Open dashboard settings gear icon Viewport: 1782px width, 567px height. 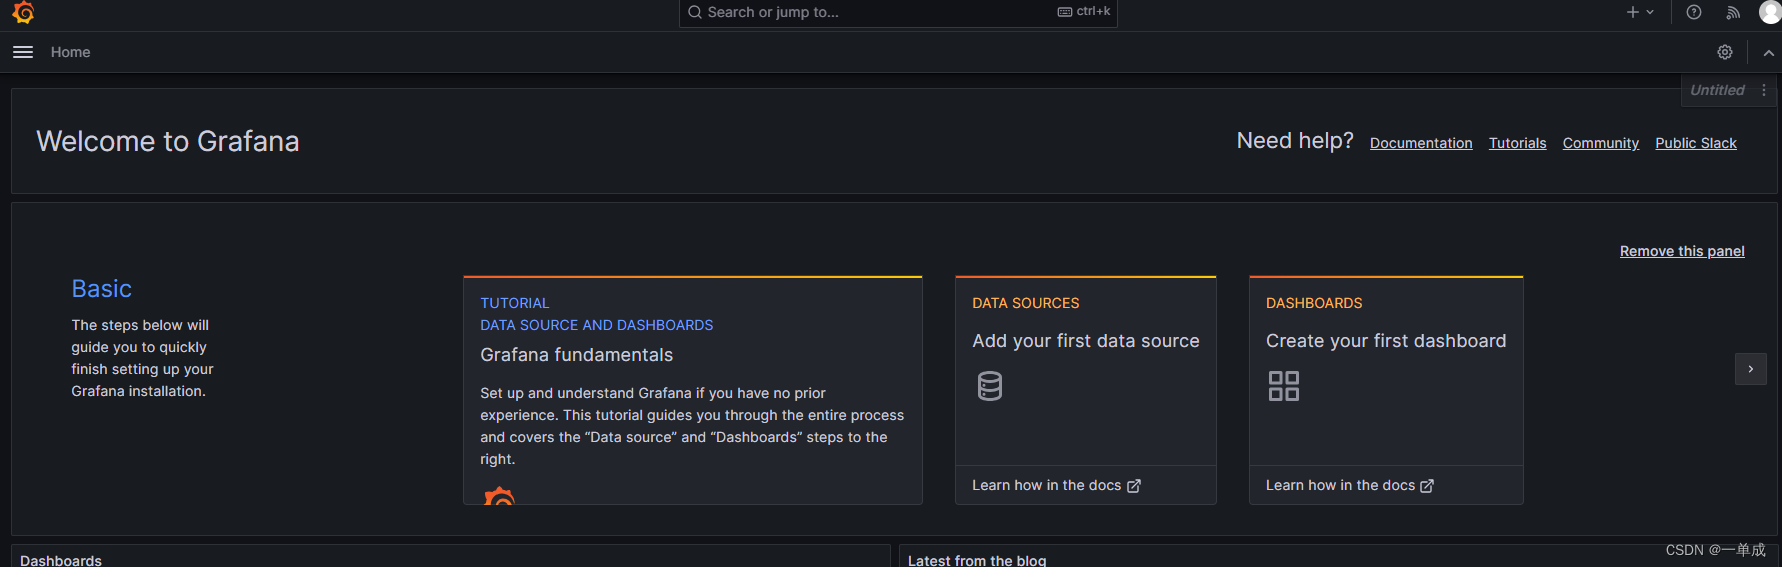click(x=1725, y=52)
